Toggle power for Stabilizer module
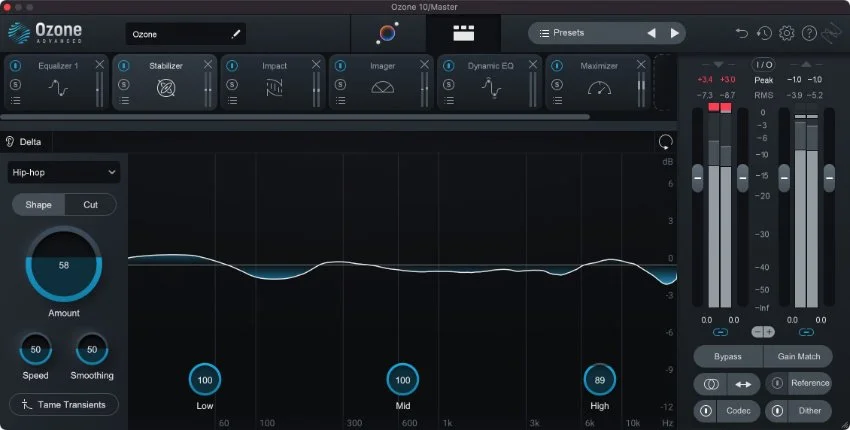 [x=124, y=66]
